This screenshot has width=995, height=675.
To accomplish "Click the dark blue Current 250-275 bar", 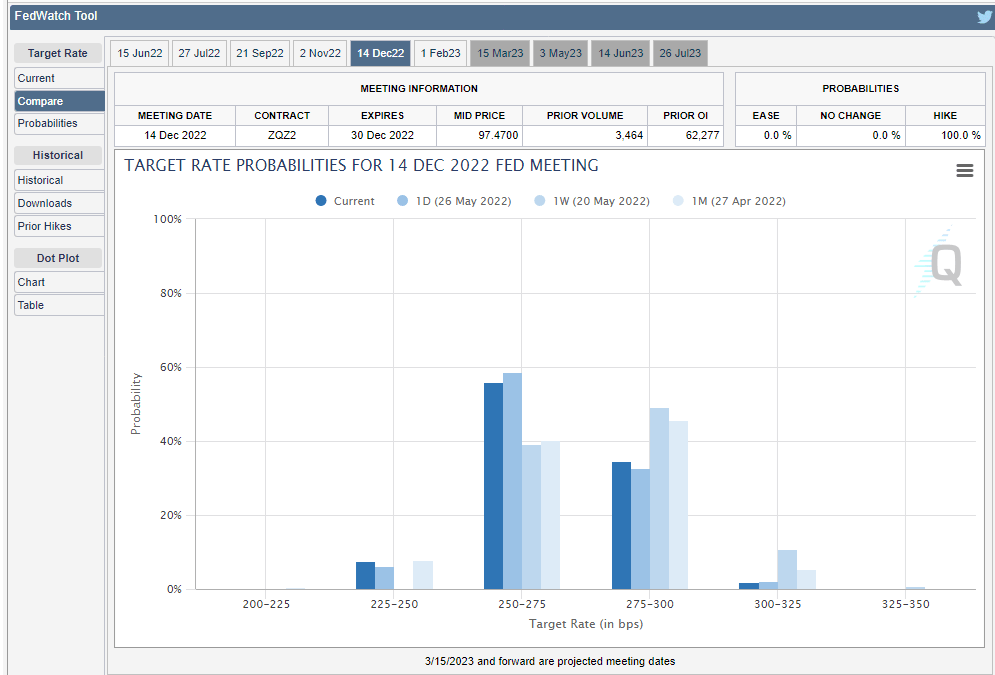I will 493,486.
